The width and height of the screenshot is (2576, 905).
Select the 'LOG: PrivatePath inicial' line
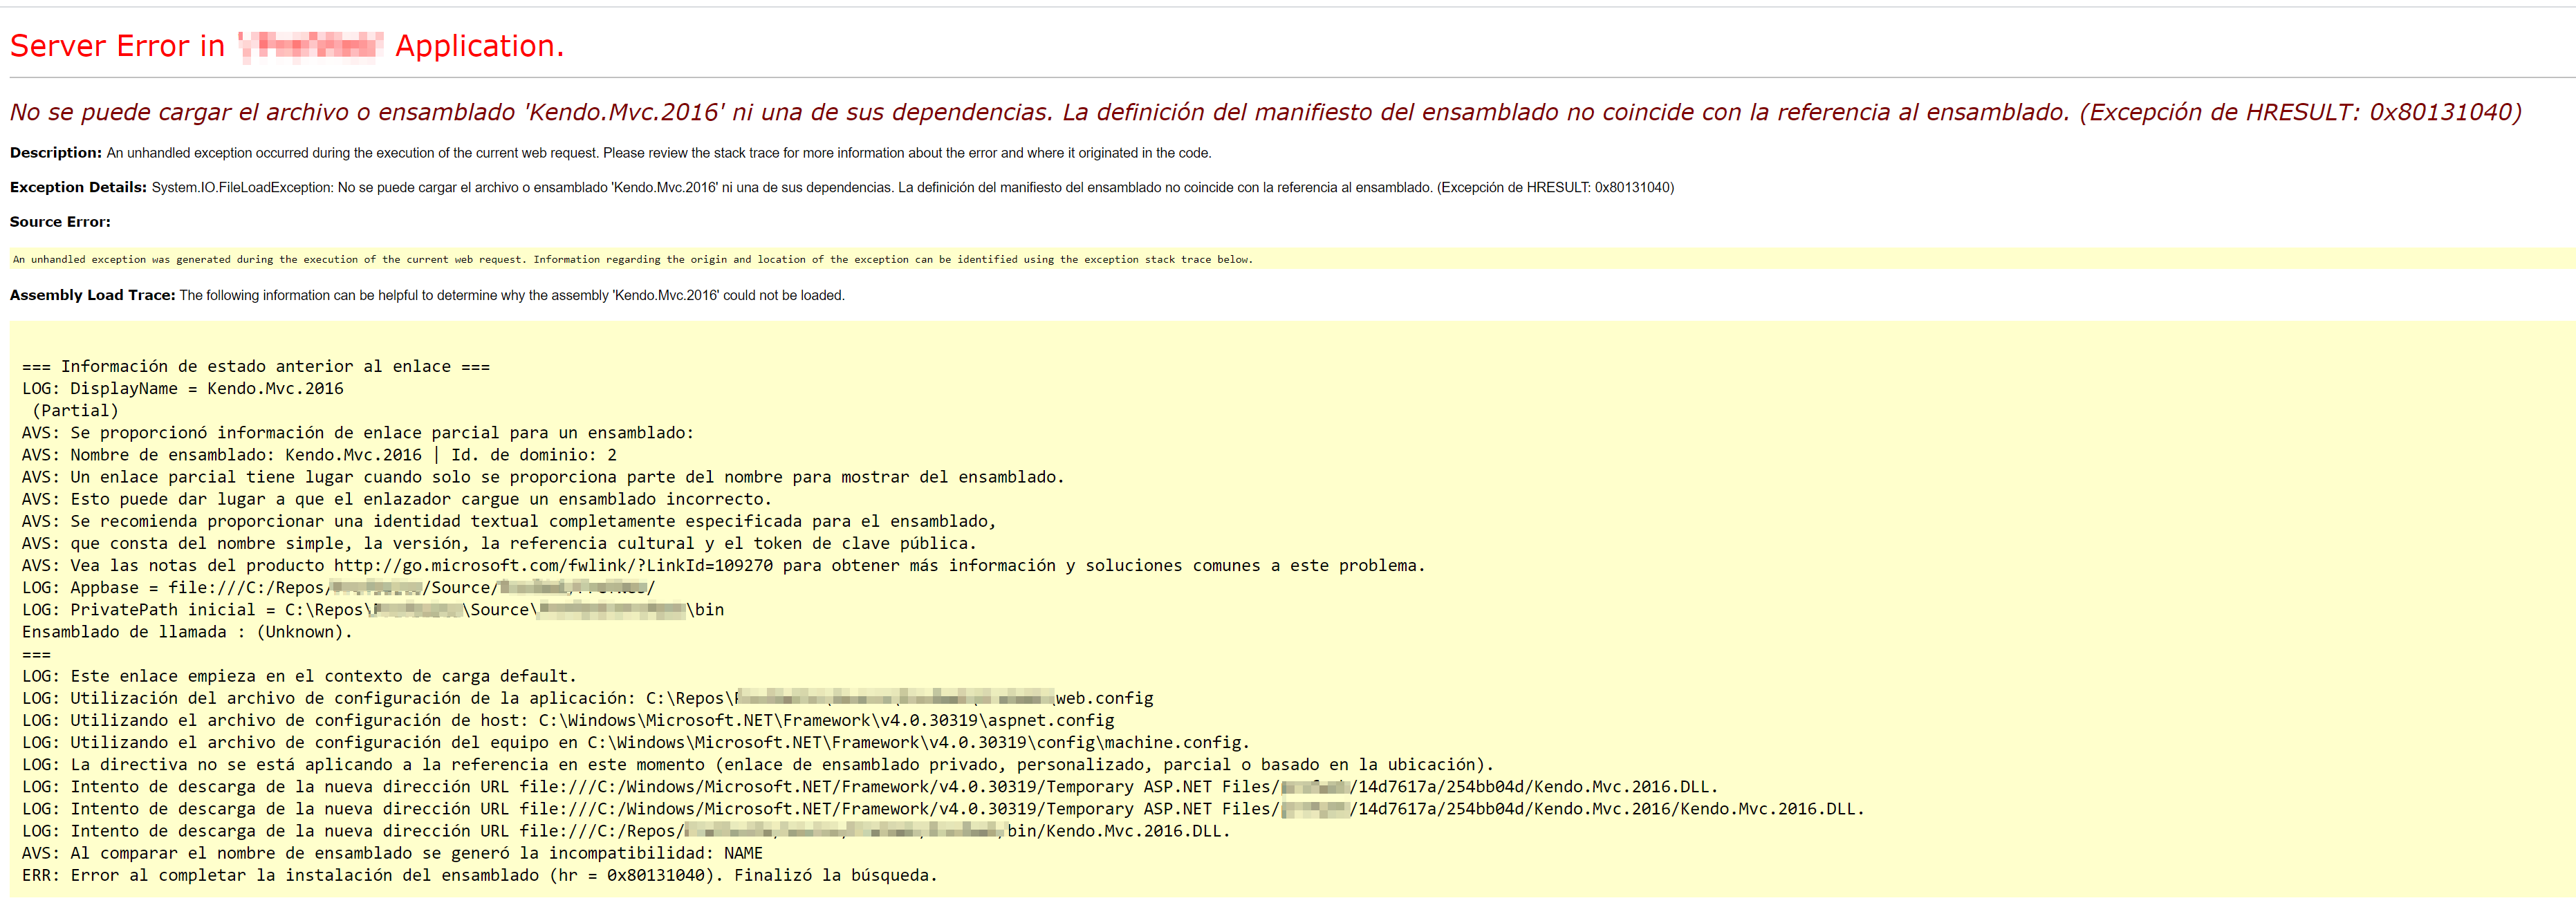point(373,609)
